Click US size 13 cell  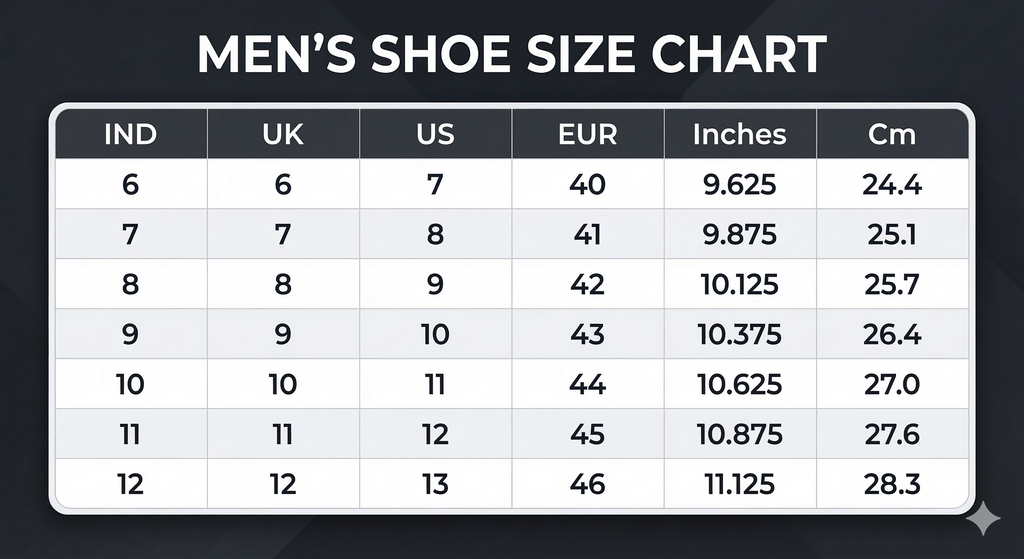coord(435,485)
